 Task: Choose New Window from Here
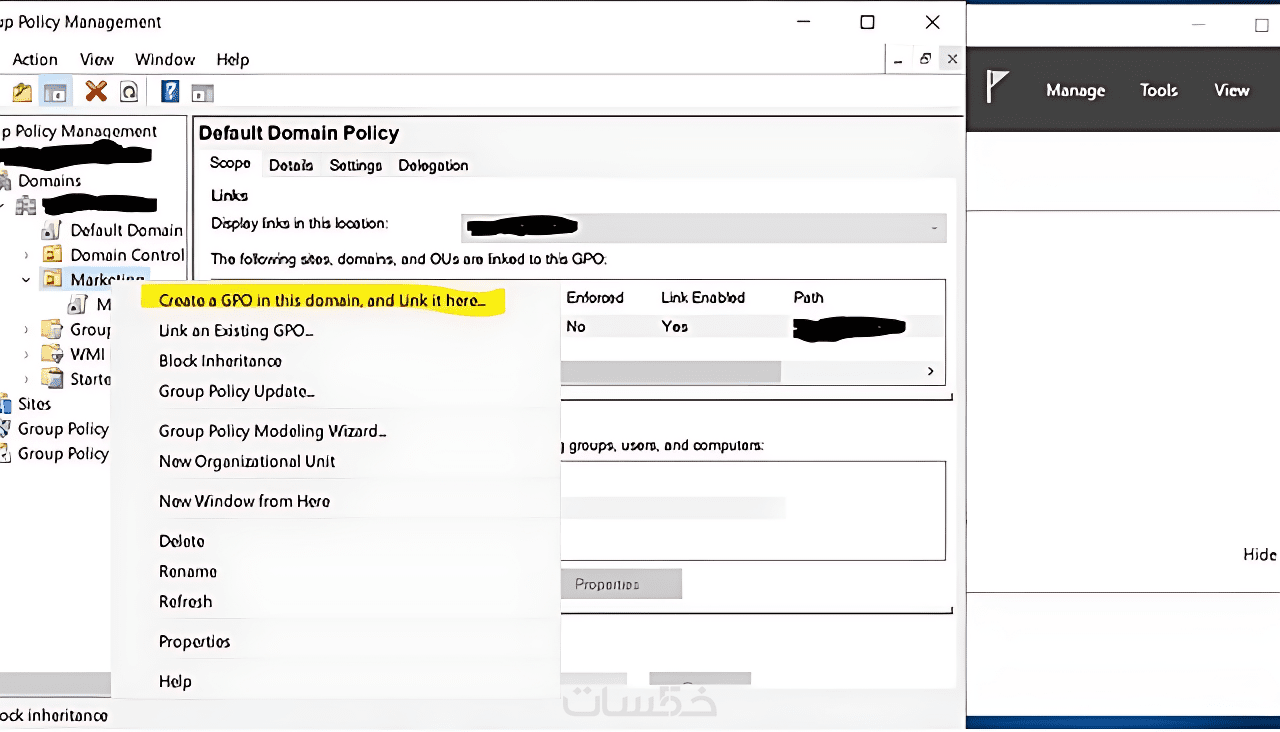pos(244,501)
